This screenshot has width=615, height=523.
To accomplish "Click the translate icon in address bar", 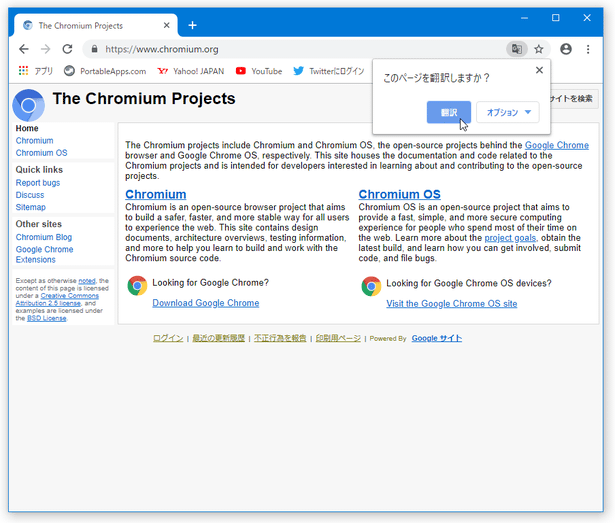I will pyautogui.click(x=517, y=49).
